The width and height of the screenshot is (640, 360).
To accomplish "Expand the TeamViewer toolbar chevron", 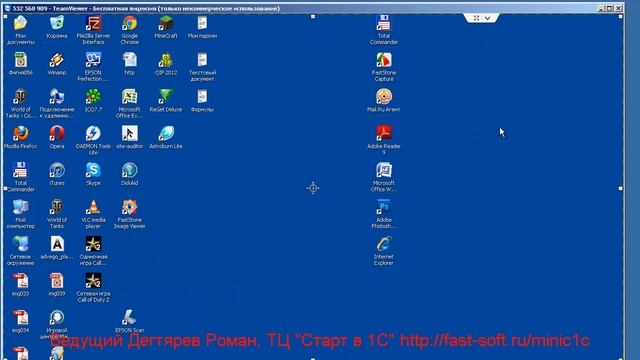I will click(x=487, y=18).
